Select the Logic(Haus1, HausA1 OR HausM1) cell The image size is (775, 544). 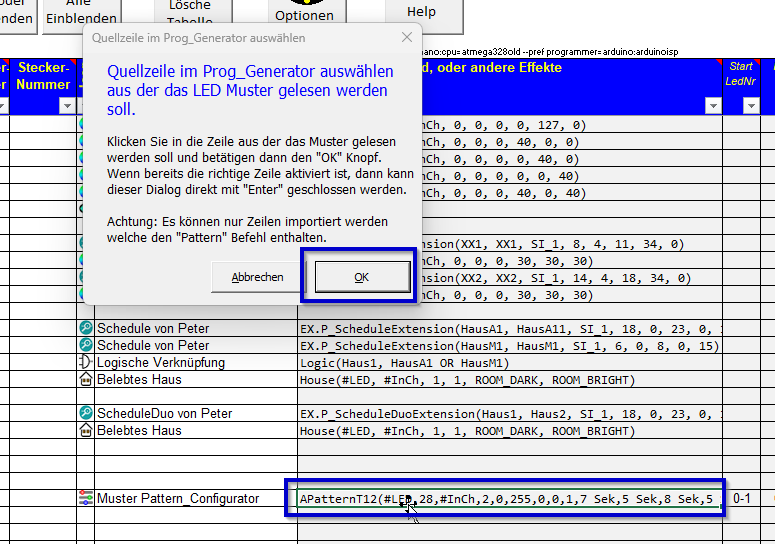508,363
